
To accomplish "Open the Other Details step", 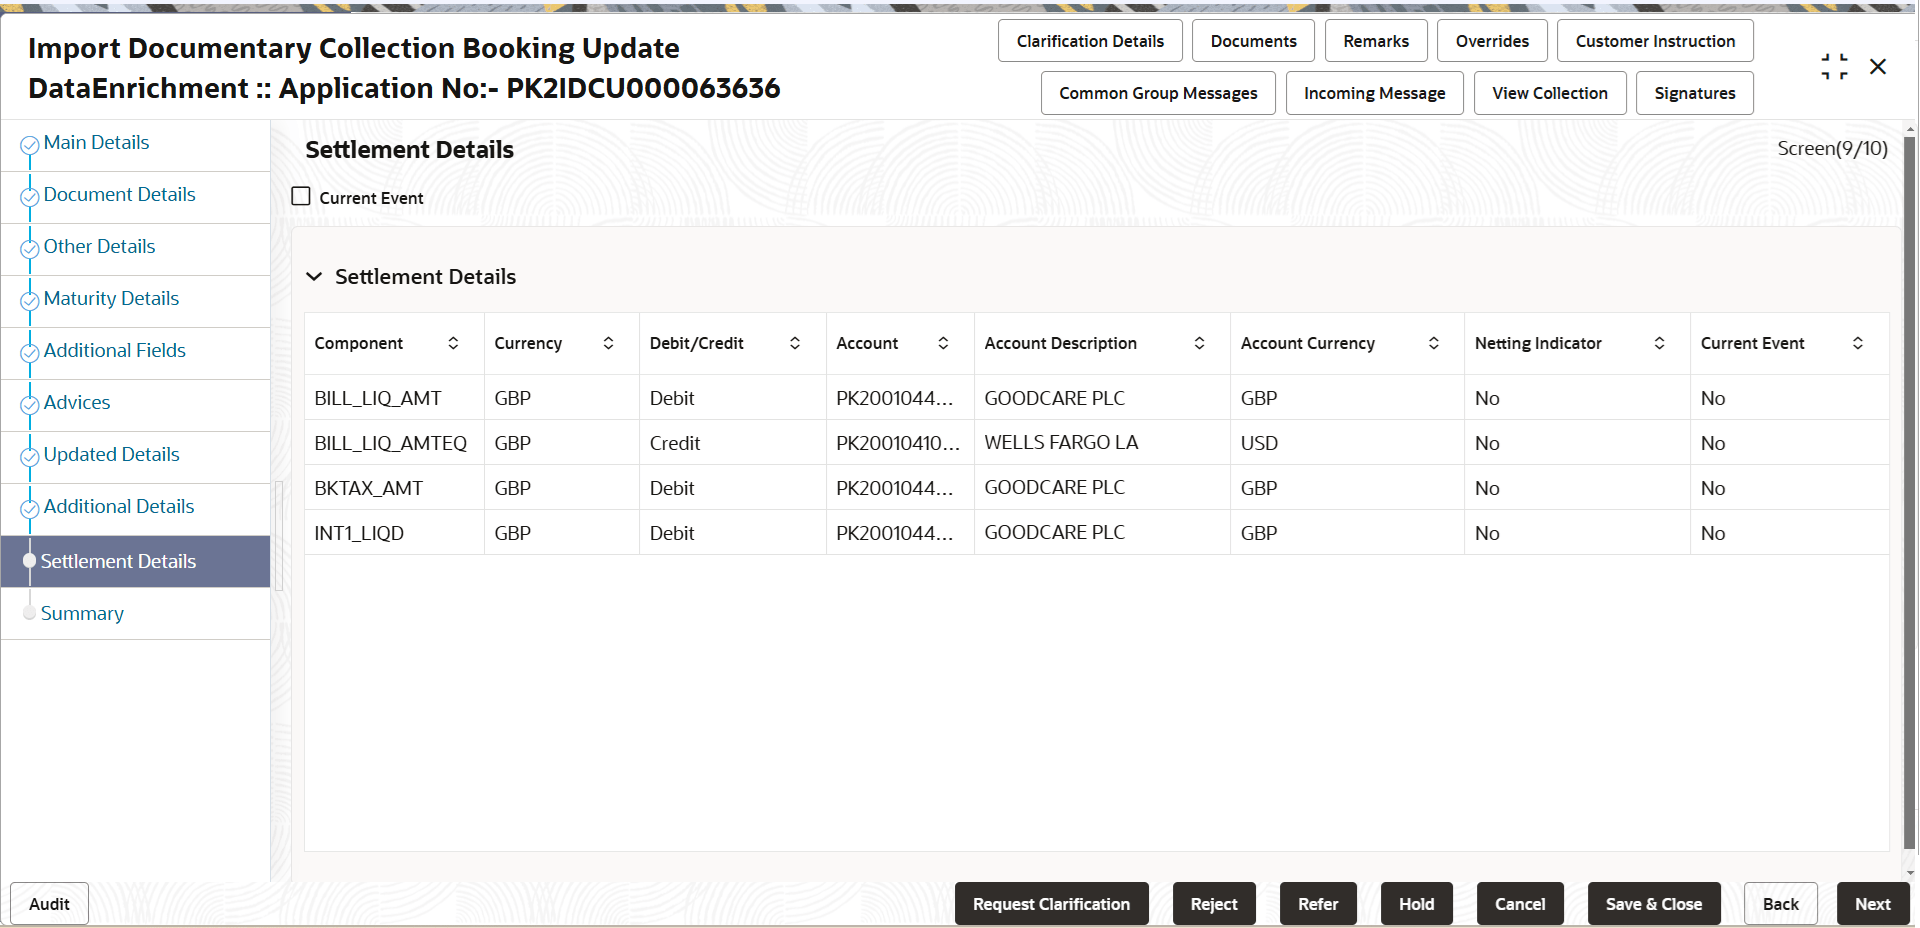I will [x=99, y=246].
